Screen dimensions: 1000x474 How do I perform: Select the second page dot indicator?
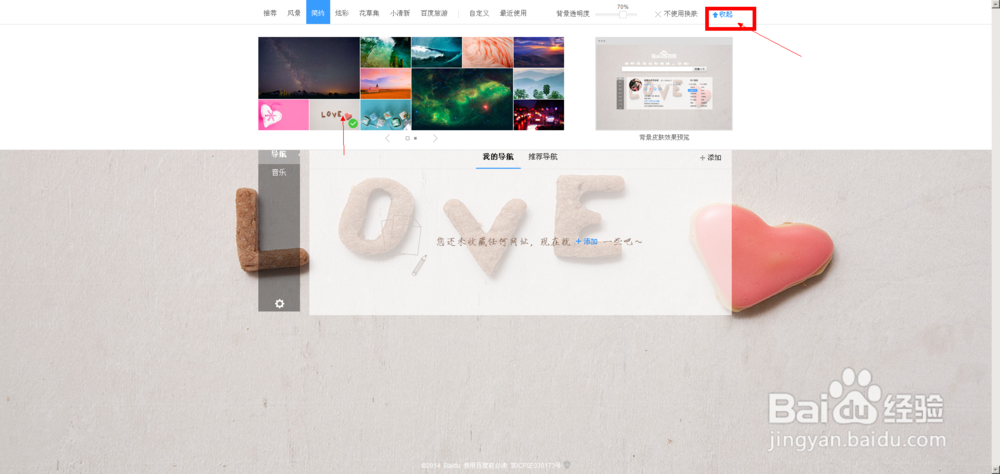click(x=415, y=138)
